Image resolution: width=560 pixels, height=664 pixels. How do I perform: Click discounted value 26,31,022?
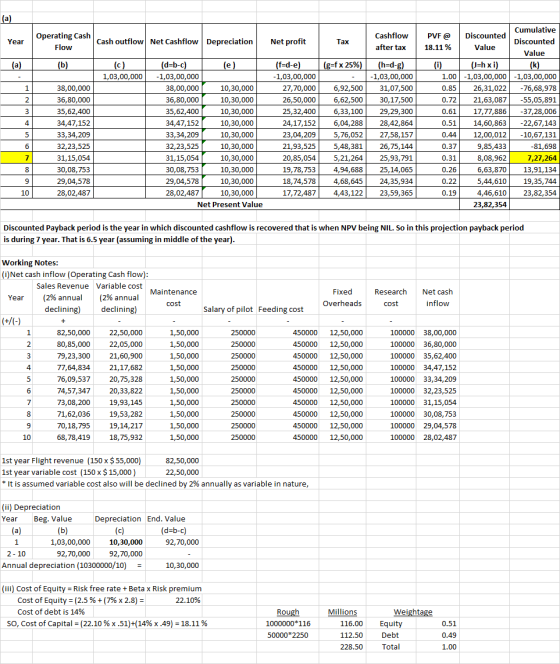click(490, 88)
